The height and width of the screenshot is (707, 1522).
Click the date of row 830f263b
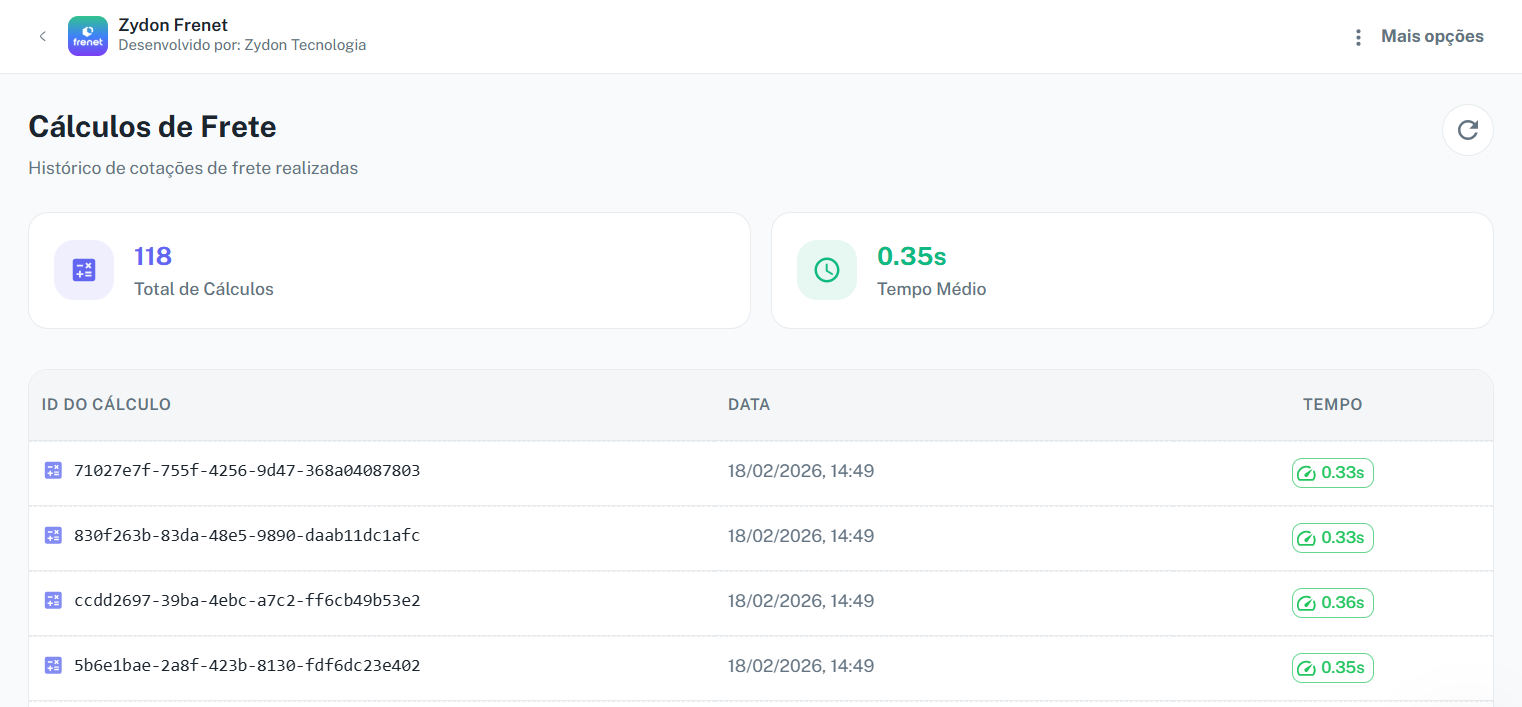pyautogui.click(x=801, y=535)
